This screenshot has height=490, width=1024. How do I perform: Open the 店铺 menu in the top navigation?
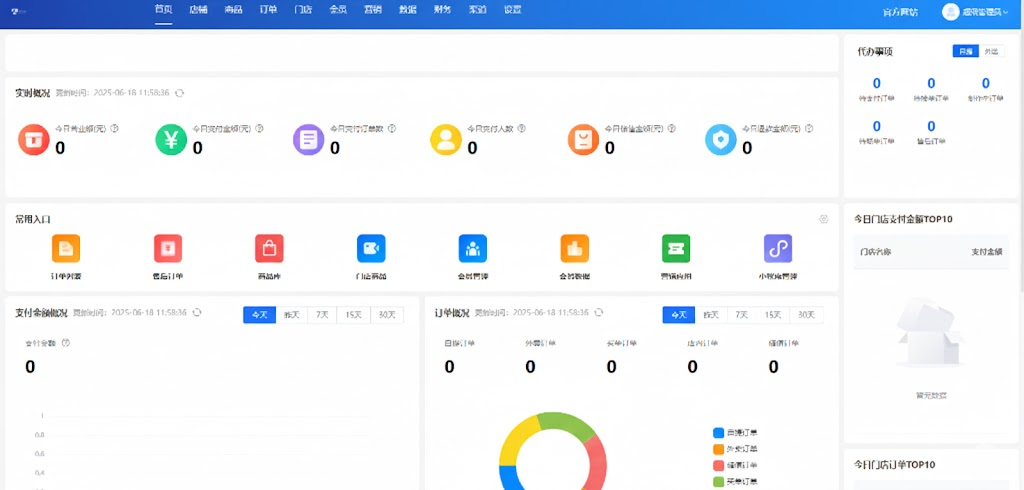pyautogui.click(x=198, y=9)
